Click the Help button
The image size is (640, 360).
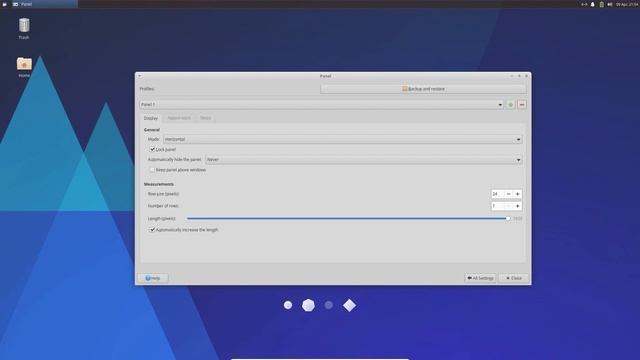153,278
